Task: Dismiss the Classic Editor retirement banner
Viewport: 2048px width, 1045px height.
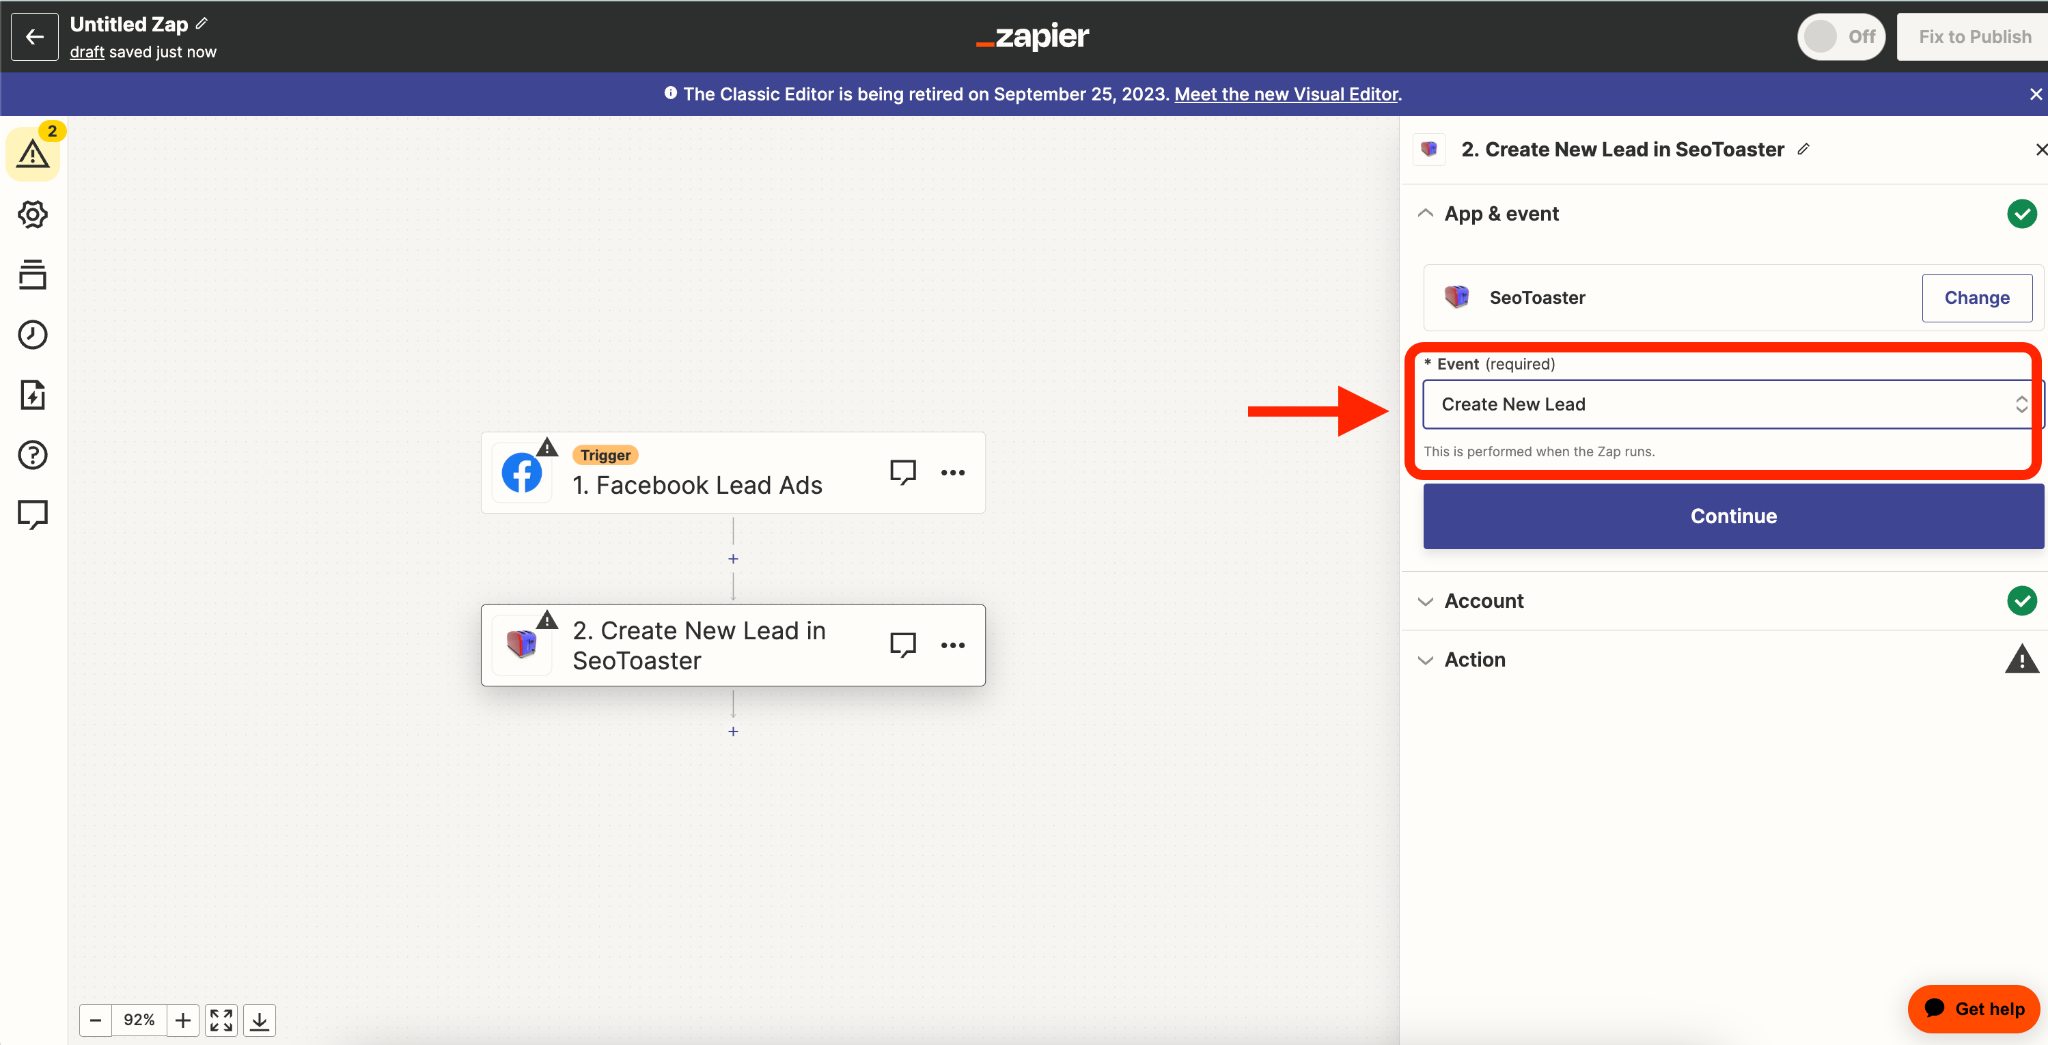Action: click(2036, 94)
